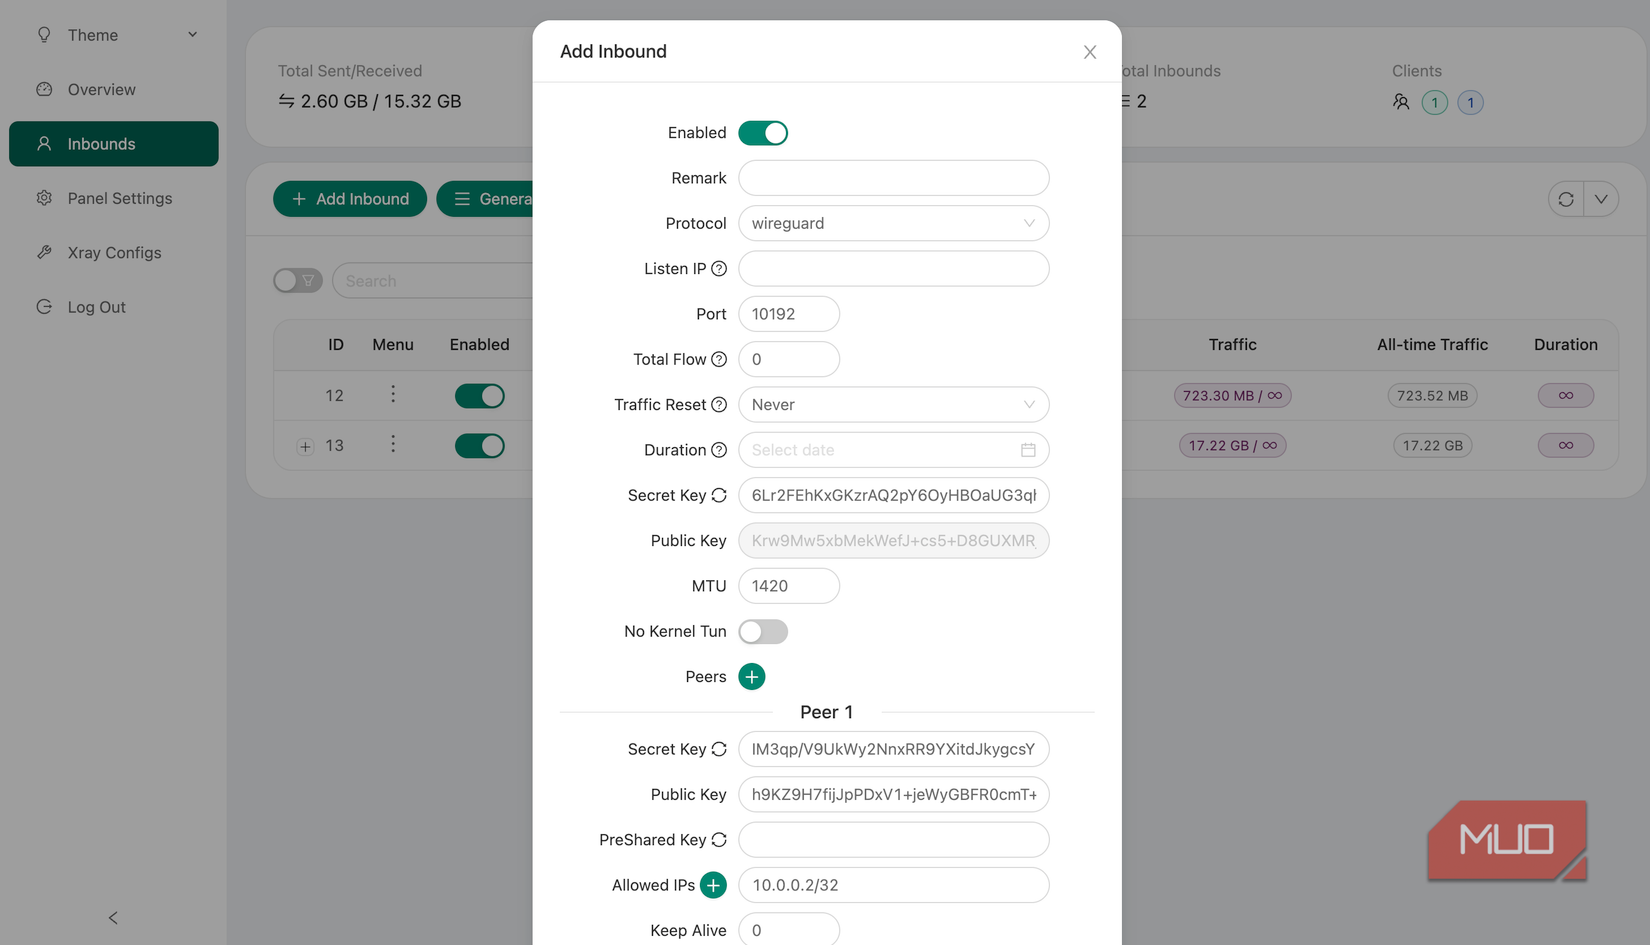Log Out from the panel

[96, 307]
